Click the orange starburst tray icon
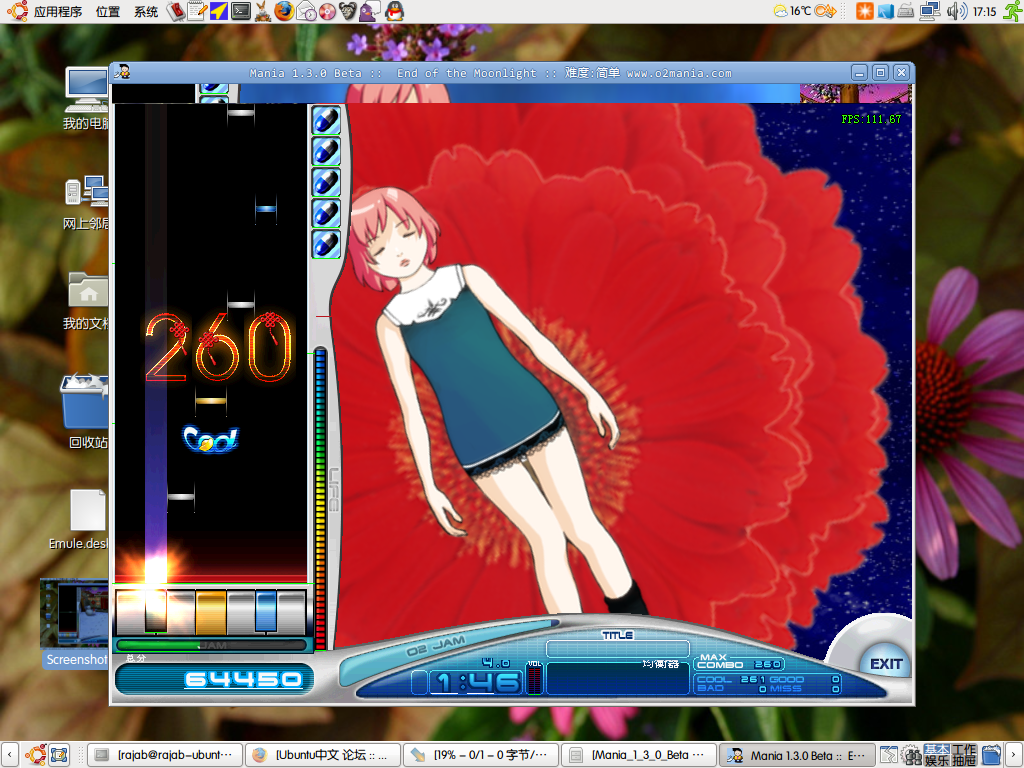Image resolution: width=1024 pixels, height=768 pixels. pyautogui.click(x=865, y=11)
